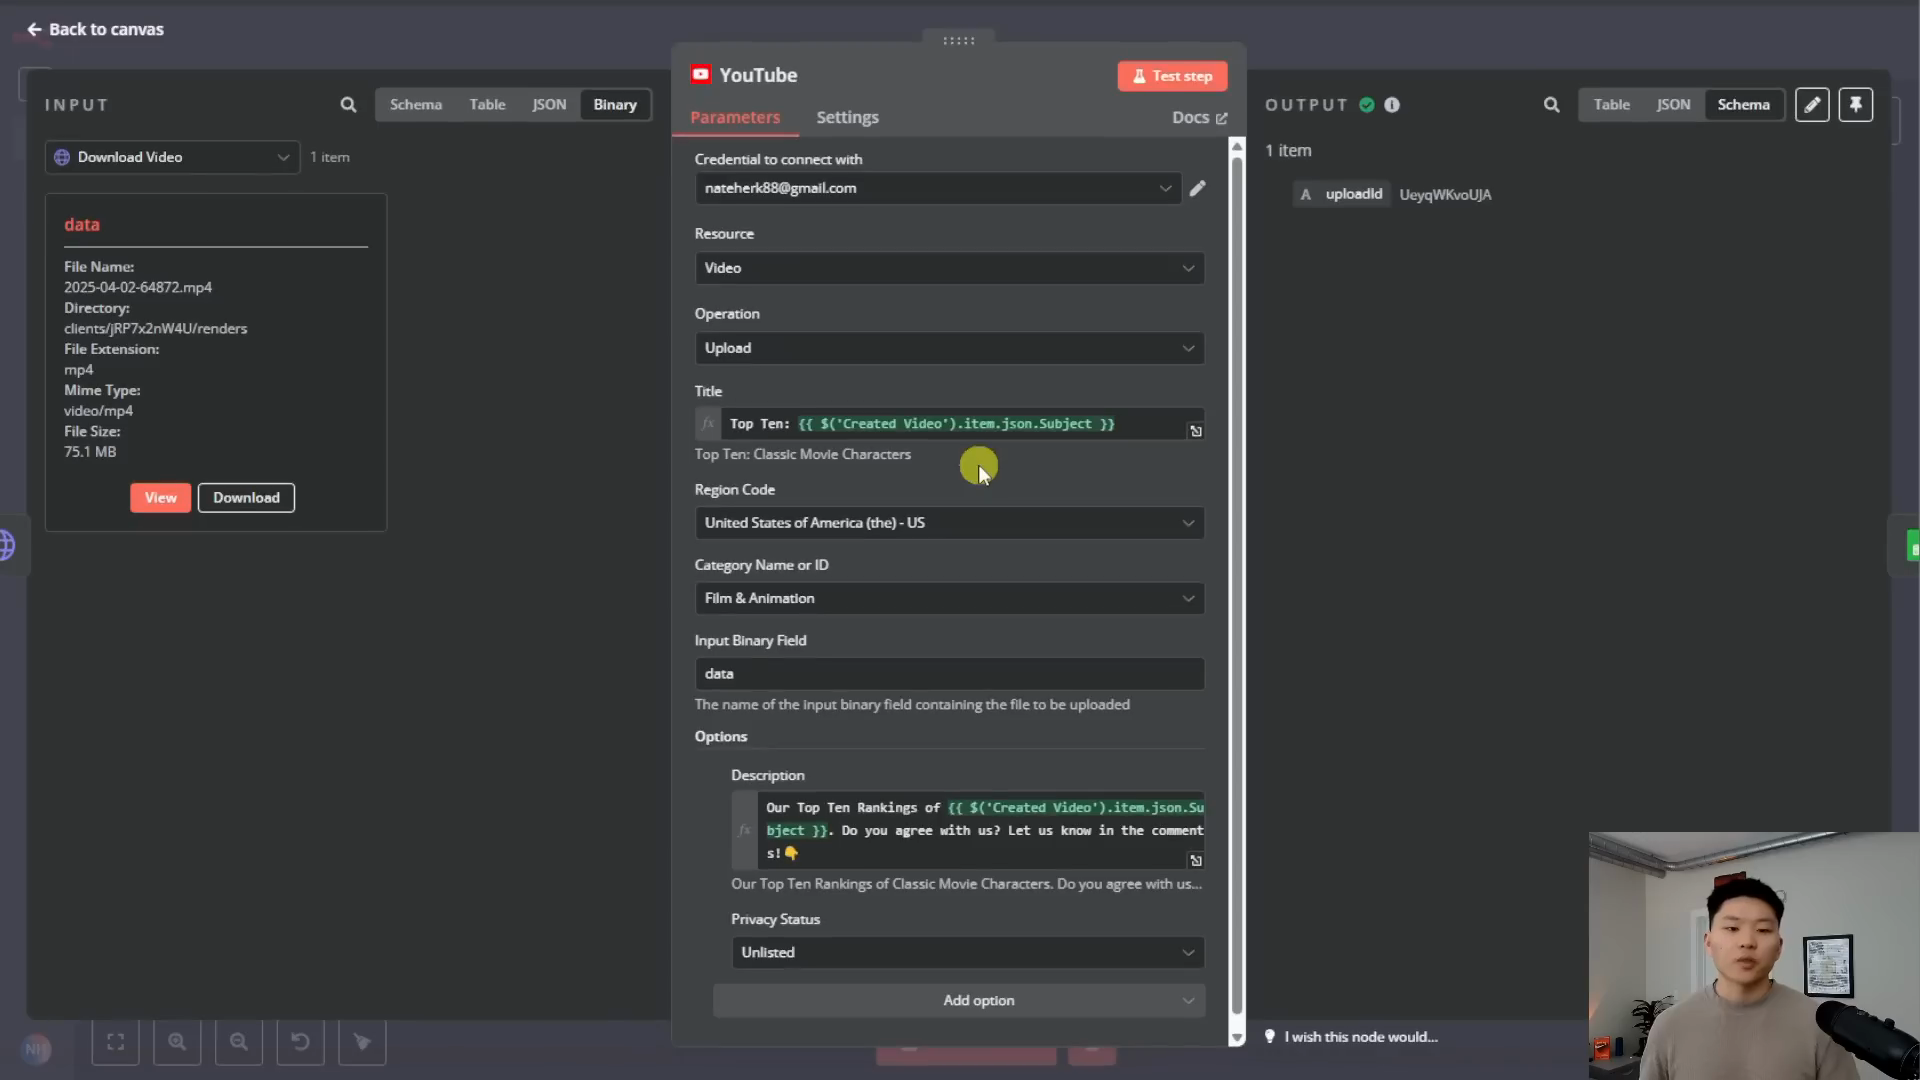Expand the Privacy Status dropdown
Screen dimensions: 1920x1080
(967, 953)
